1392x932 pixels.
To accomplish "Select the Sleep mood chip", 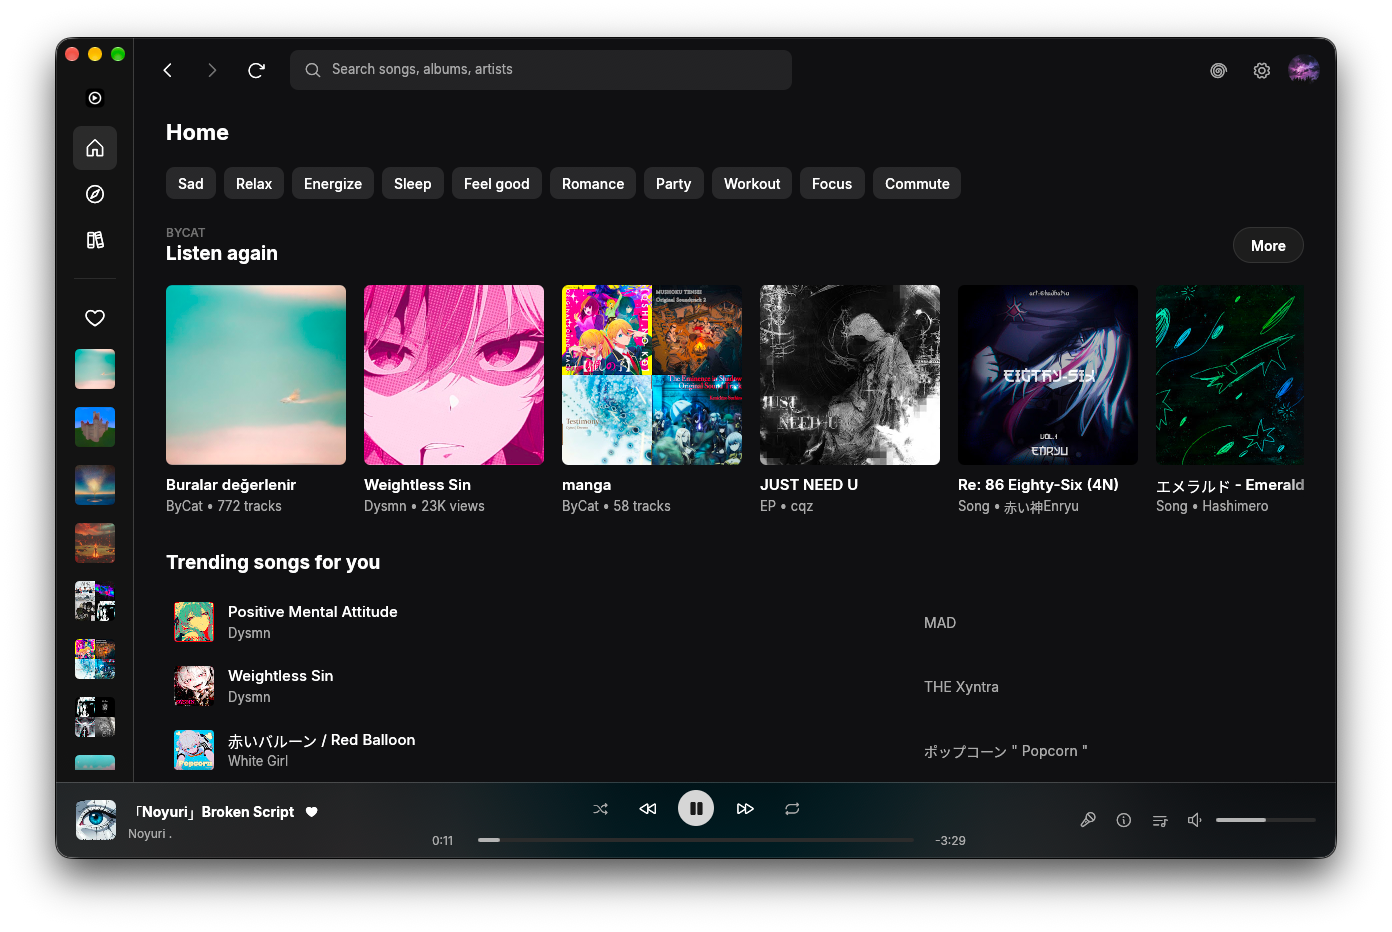I will click(413, 183).
